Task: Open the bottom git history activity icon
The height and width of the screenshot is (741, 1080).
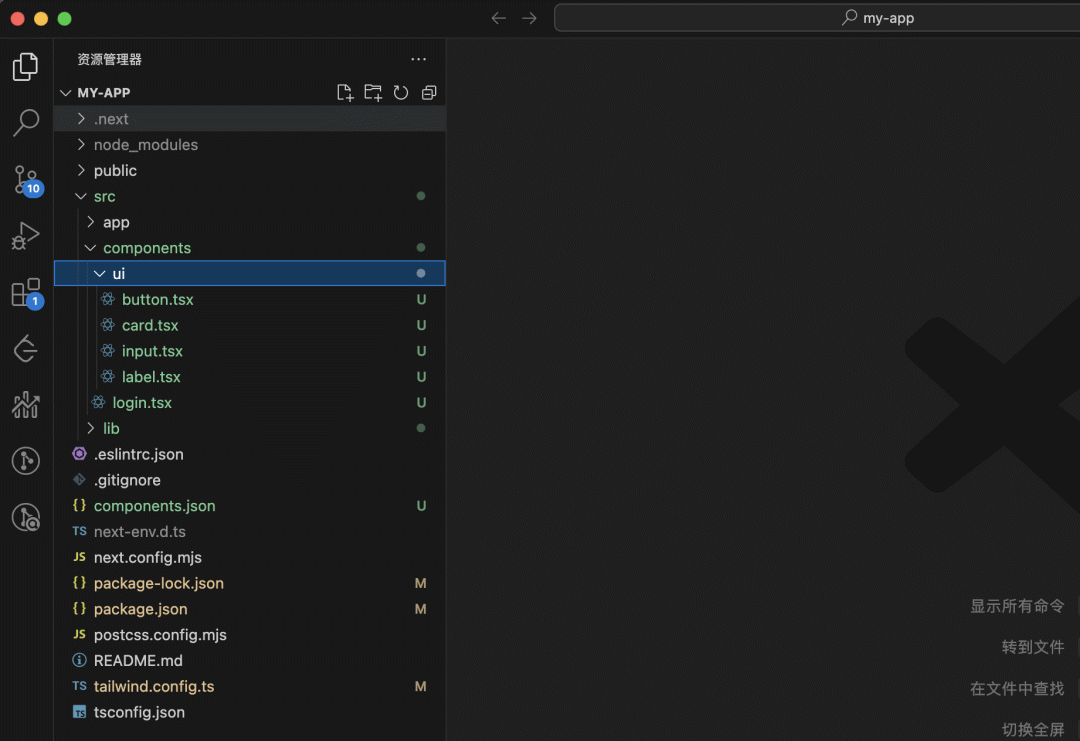Action: [25, 517]
